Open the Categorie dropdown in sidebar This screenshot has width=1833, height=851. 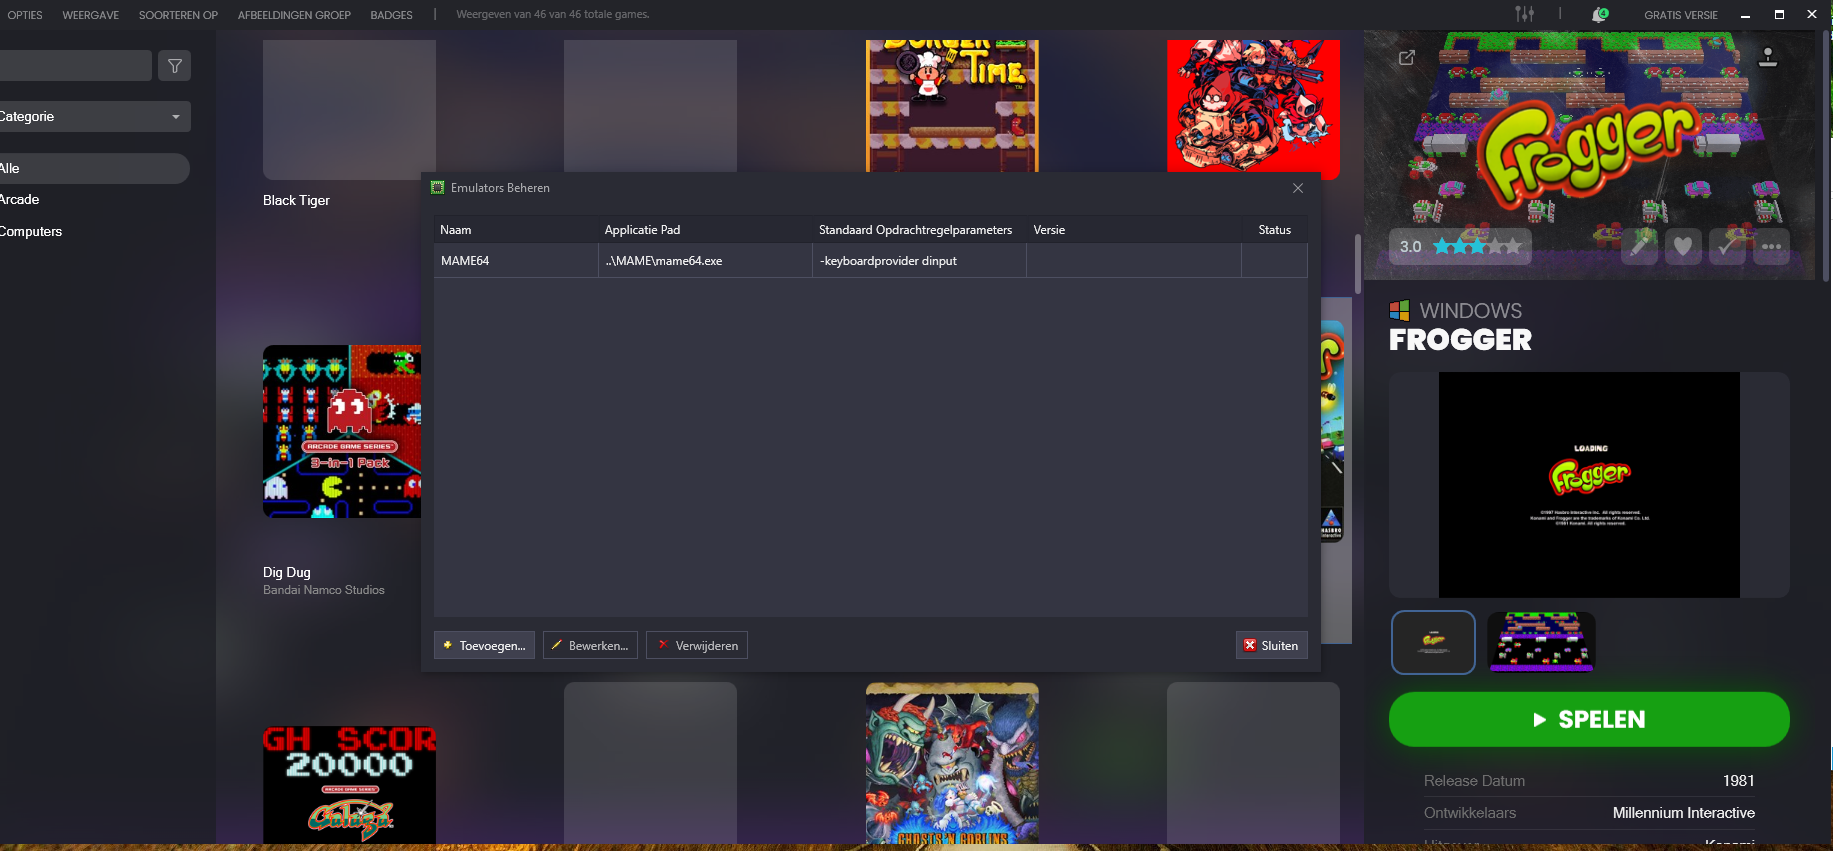[93, 116]
